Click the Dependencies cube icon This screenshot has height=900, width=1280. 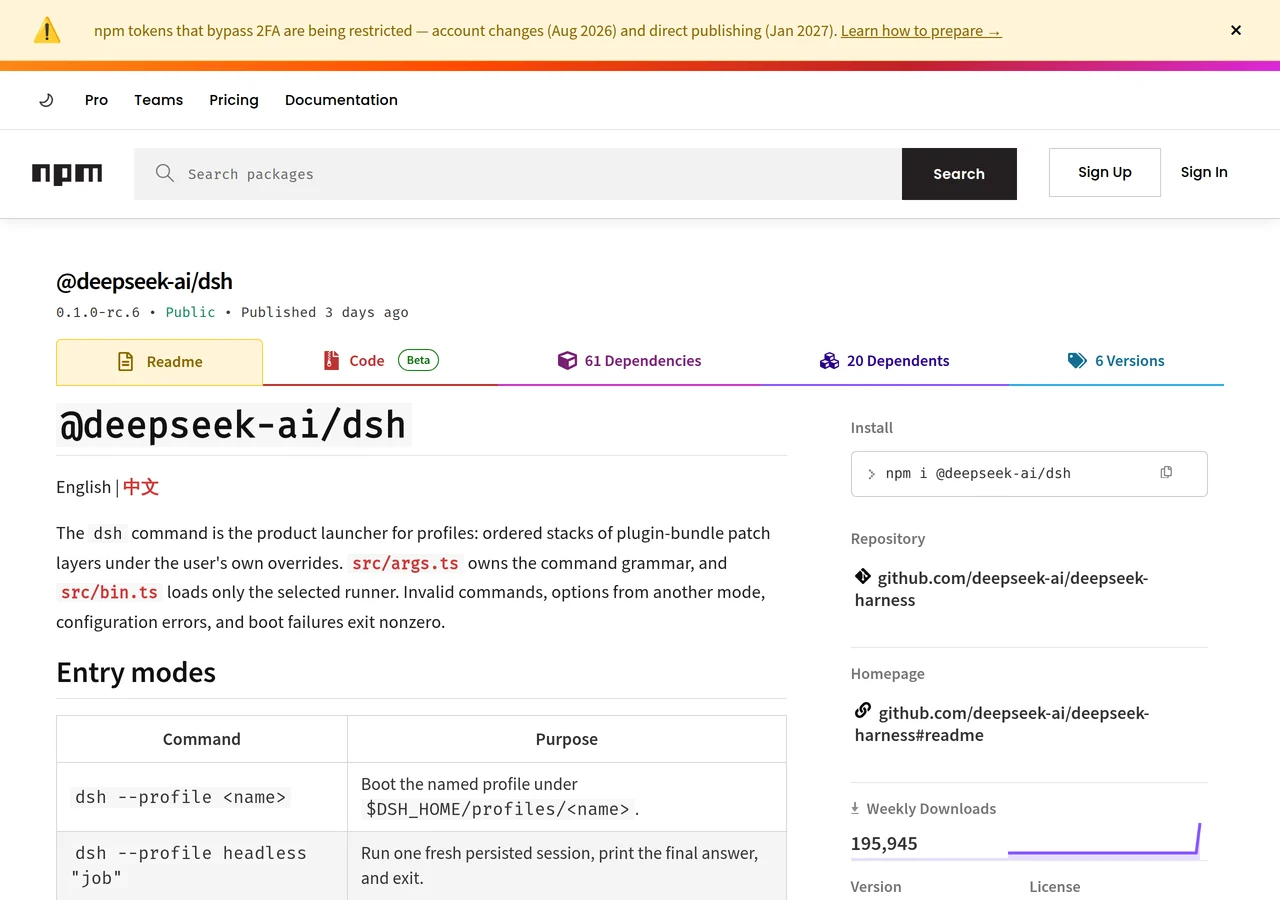tap(567, 361)
